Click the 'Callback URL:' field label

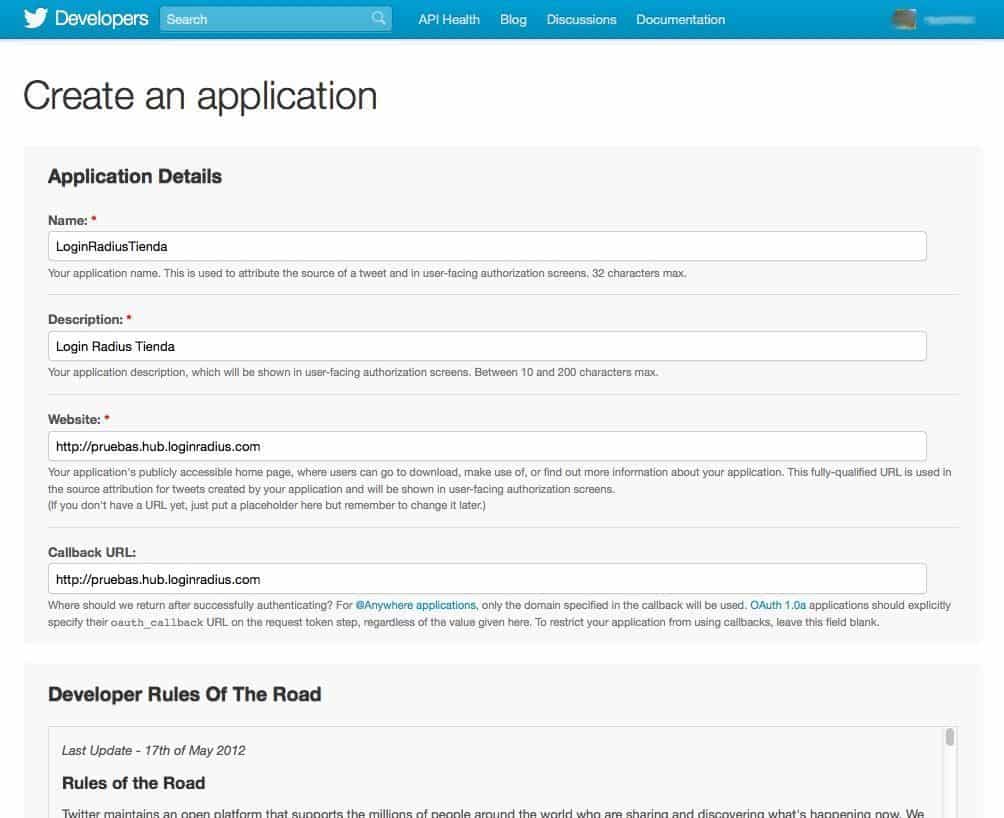[x=92, y=552]
